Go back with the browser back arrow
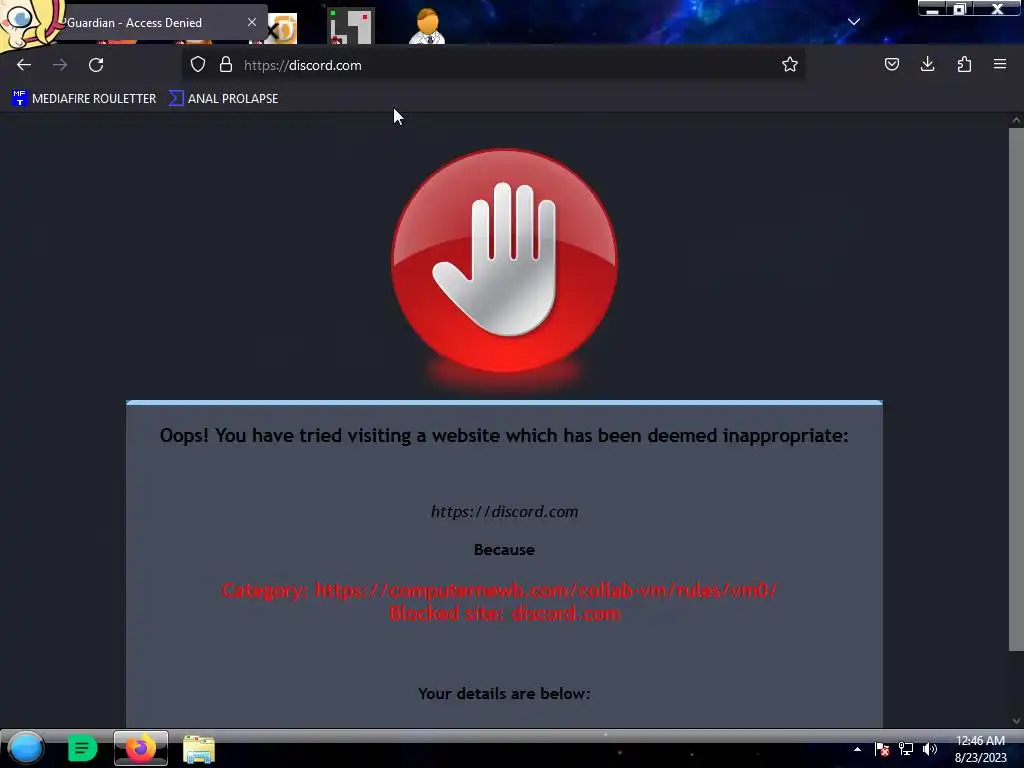The height and width of the screenshot is (768, 1024). tap(24, 65)
